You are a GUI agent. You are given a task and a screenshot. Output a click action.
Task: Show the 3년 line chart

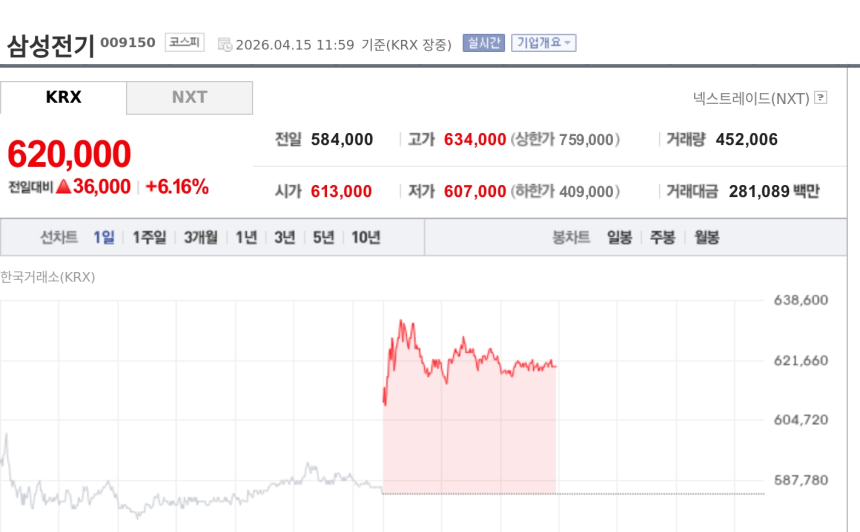pyautogui.click(x=285, y=237)
